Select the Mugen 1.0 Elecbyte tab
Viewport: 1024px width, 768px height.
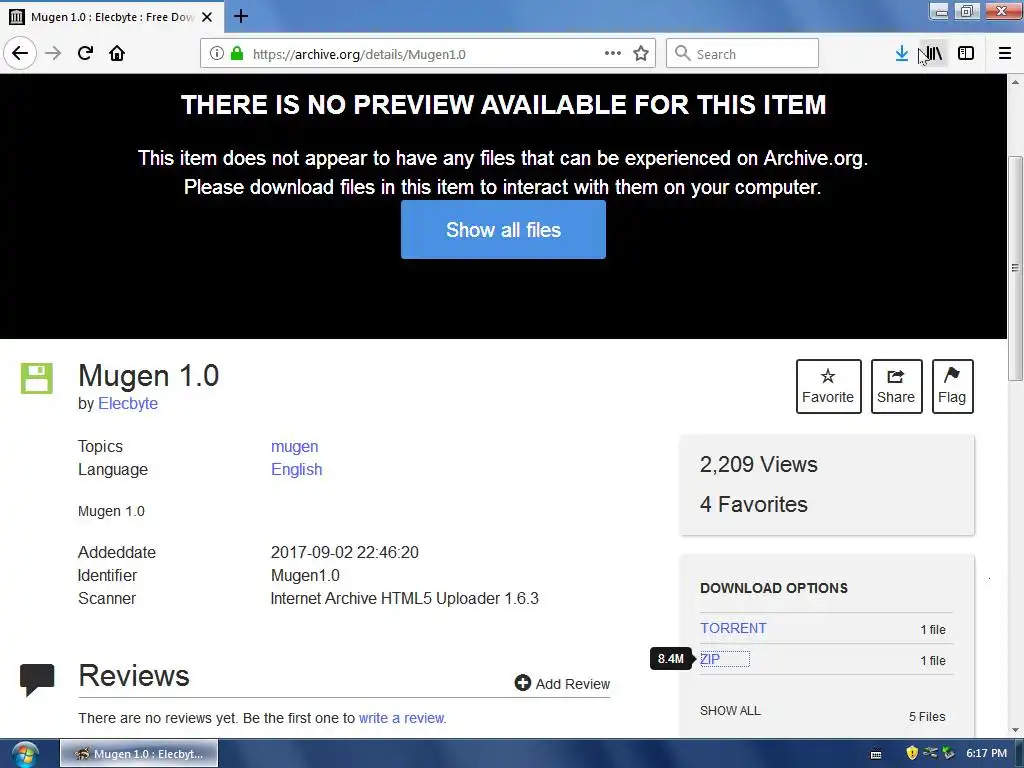(112, 17)
